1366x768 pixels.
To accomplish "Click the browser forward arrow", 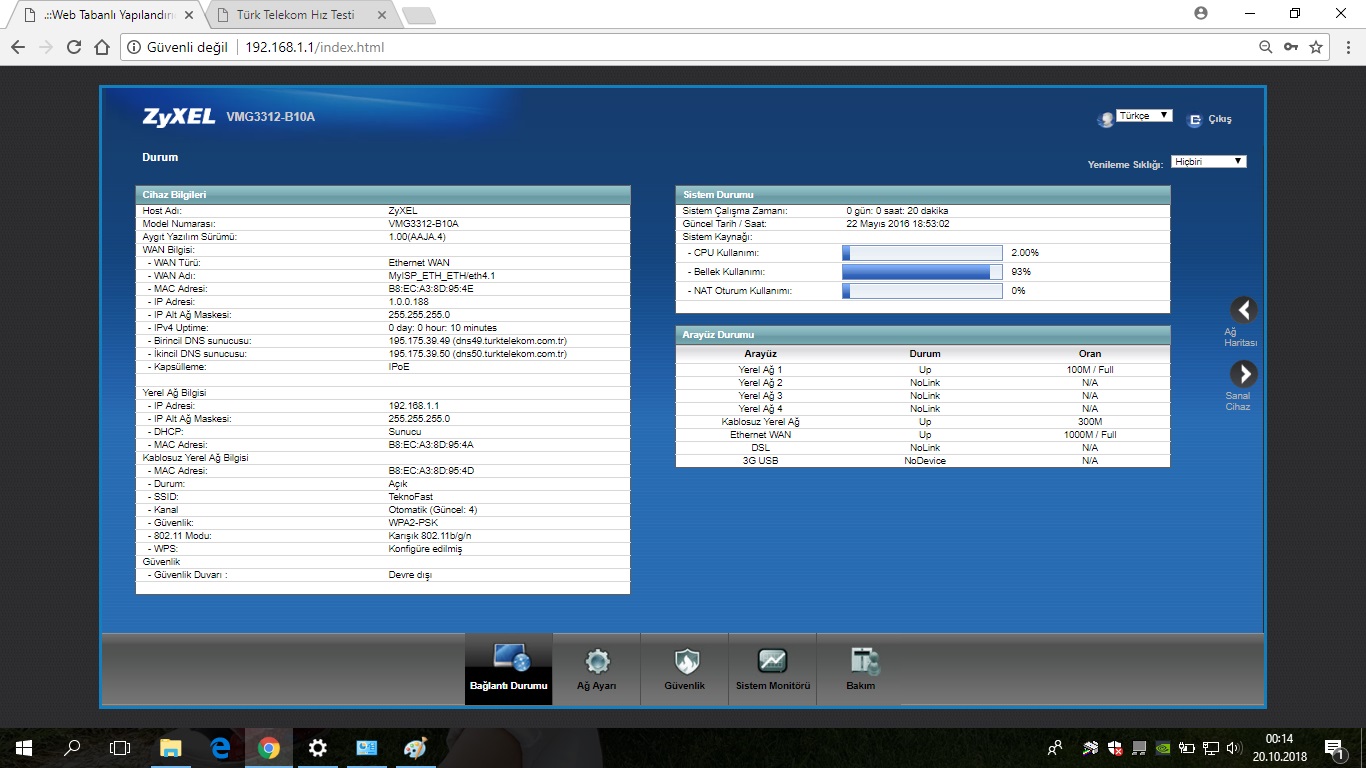I will pos(46,47).
